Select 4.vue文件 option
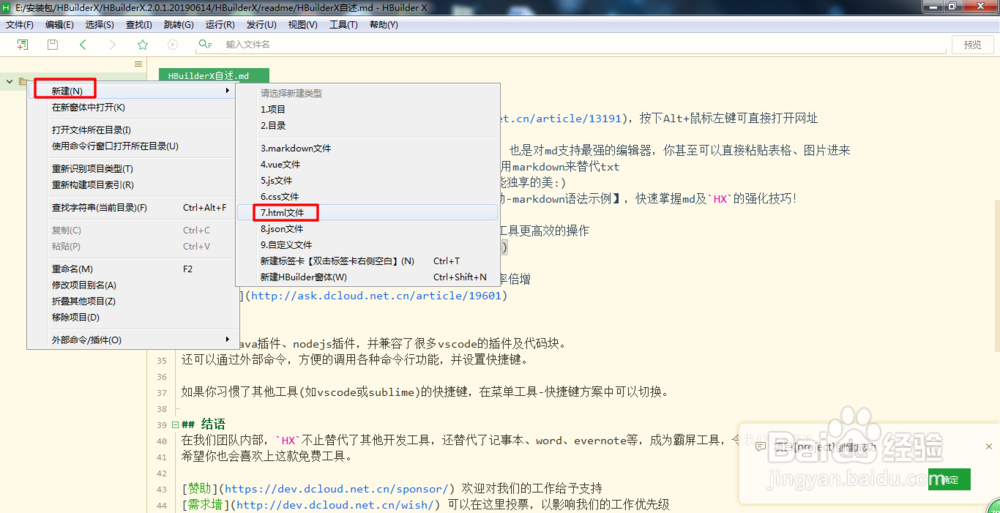The width and height of the screenshot is (1000, 513). click(367, 164)
